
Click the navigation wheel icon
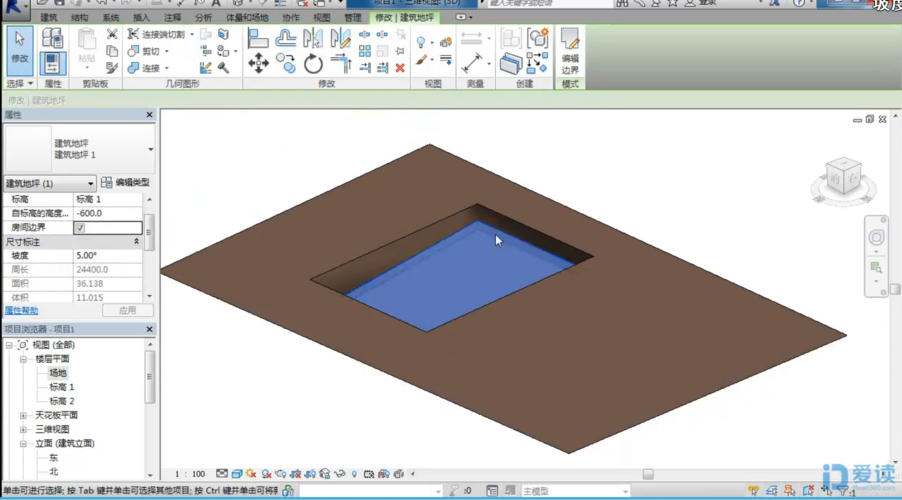pos(876,237)
